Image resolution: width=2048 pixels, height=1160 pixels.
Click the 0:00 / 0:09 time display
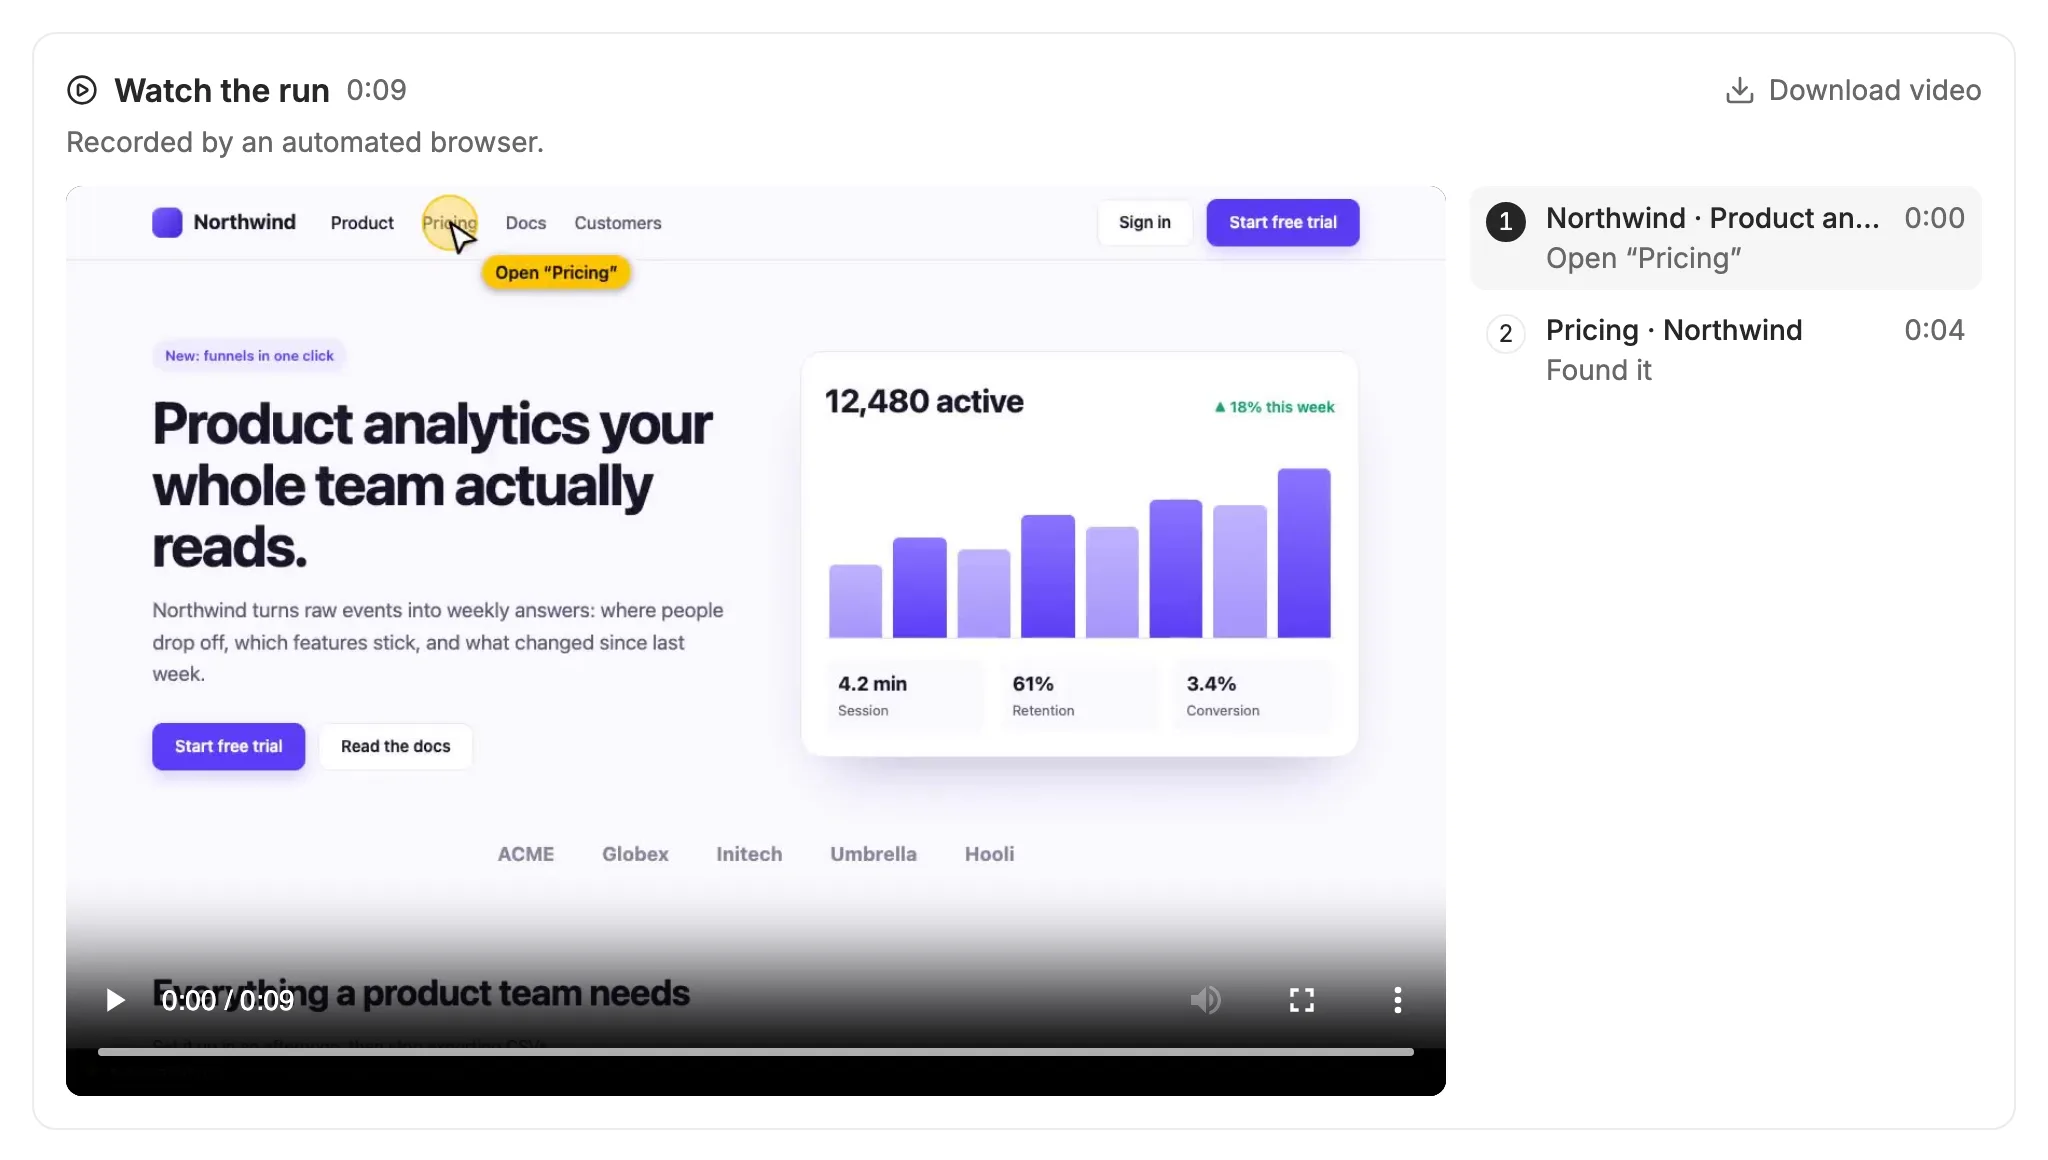point(228,1000)
